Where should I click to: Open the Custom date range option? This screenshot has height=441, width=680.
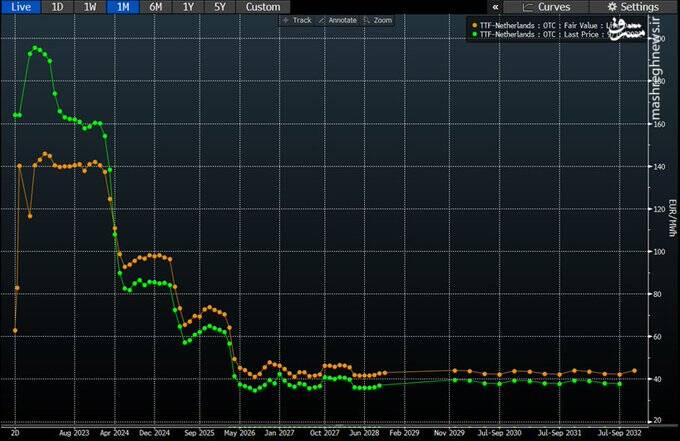262,7
